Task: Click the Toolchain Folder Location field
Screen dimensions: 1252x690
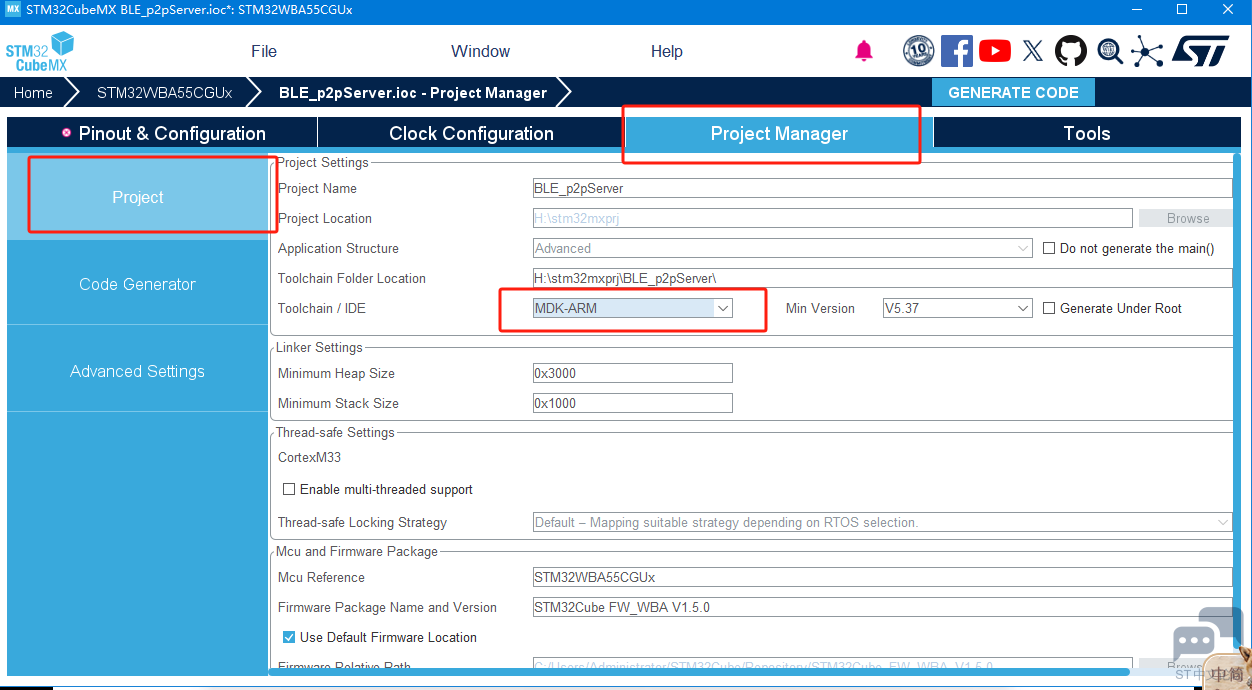Action: [x=882, y=278]
